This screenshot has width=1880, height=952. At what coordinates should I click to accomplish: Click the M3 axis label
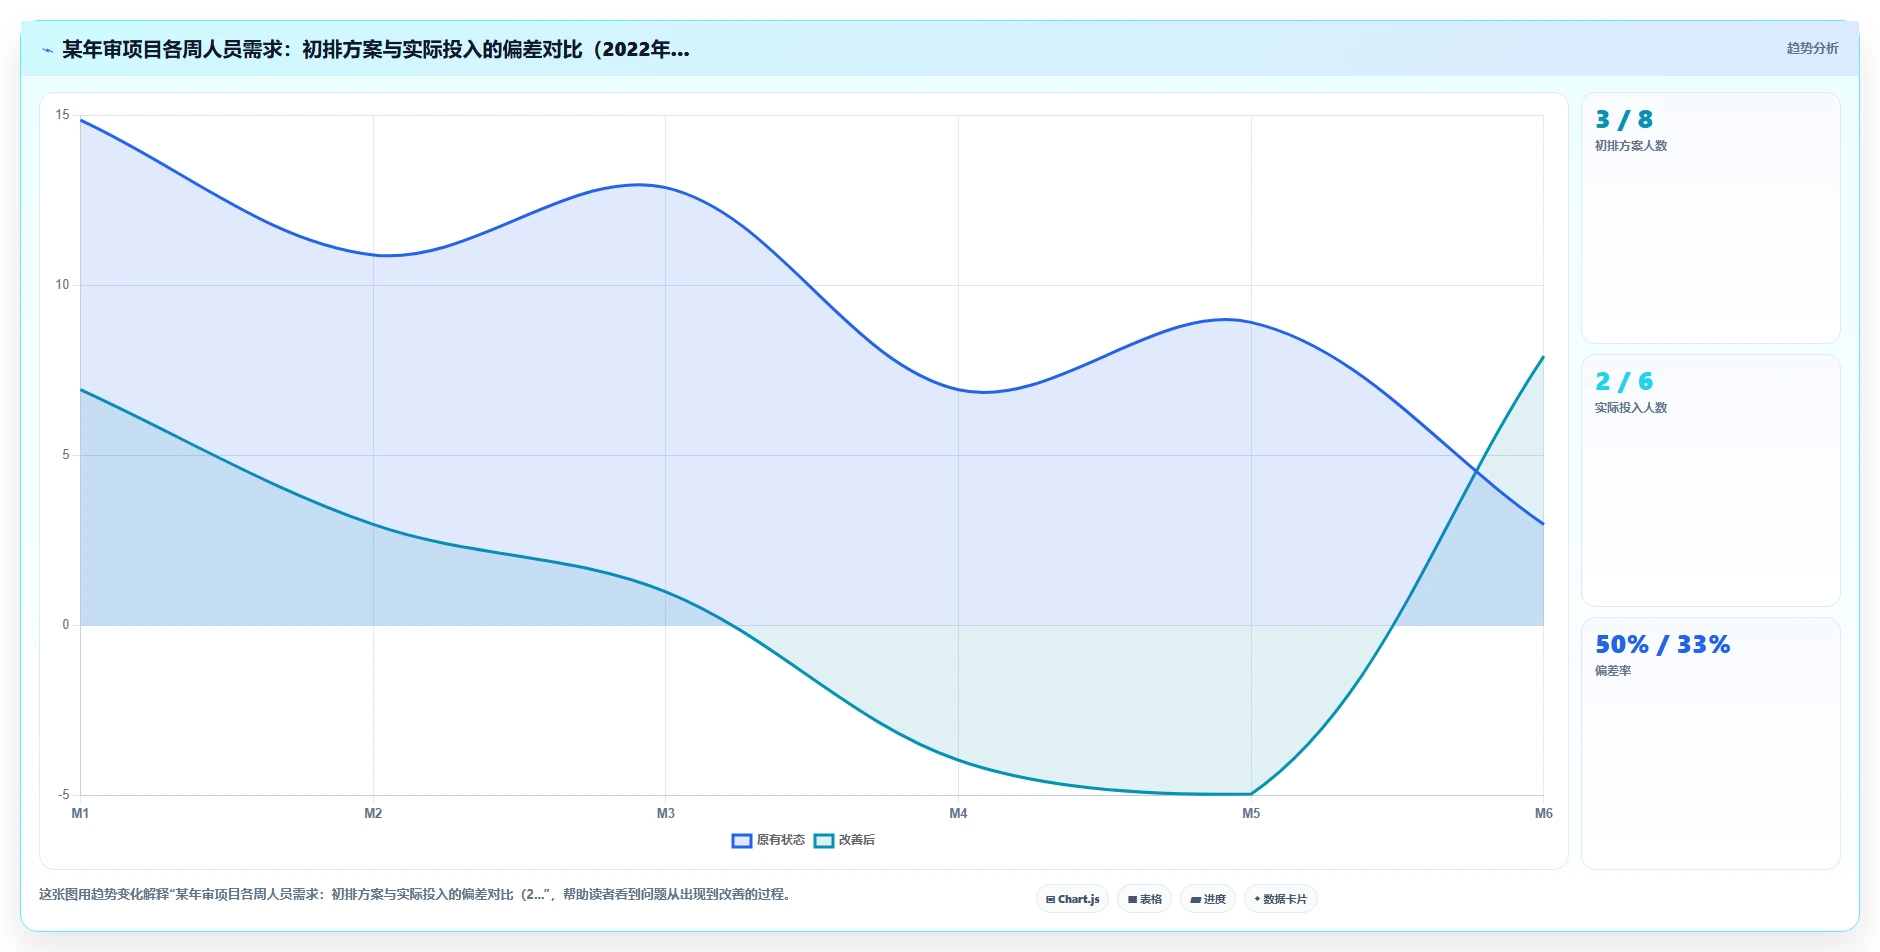666,813
